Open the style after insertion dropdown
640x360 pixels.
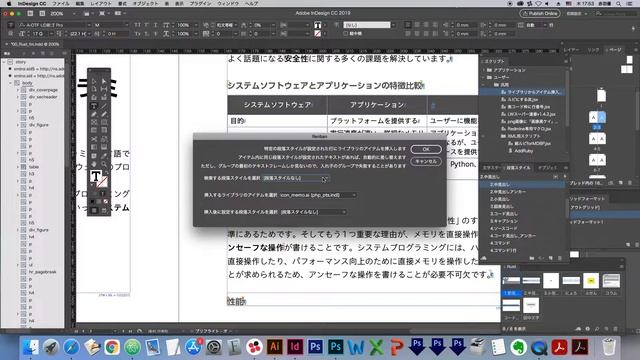tap(313, 212)
